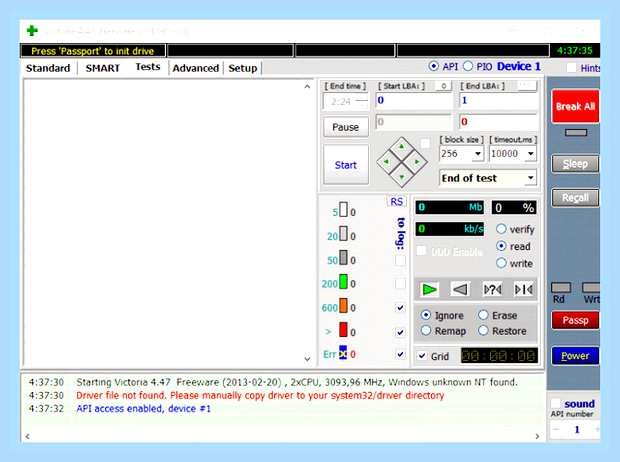
Task: Click the red Break All button
Action: (575, 106)
